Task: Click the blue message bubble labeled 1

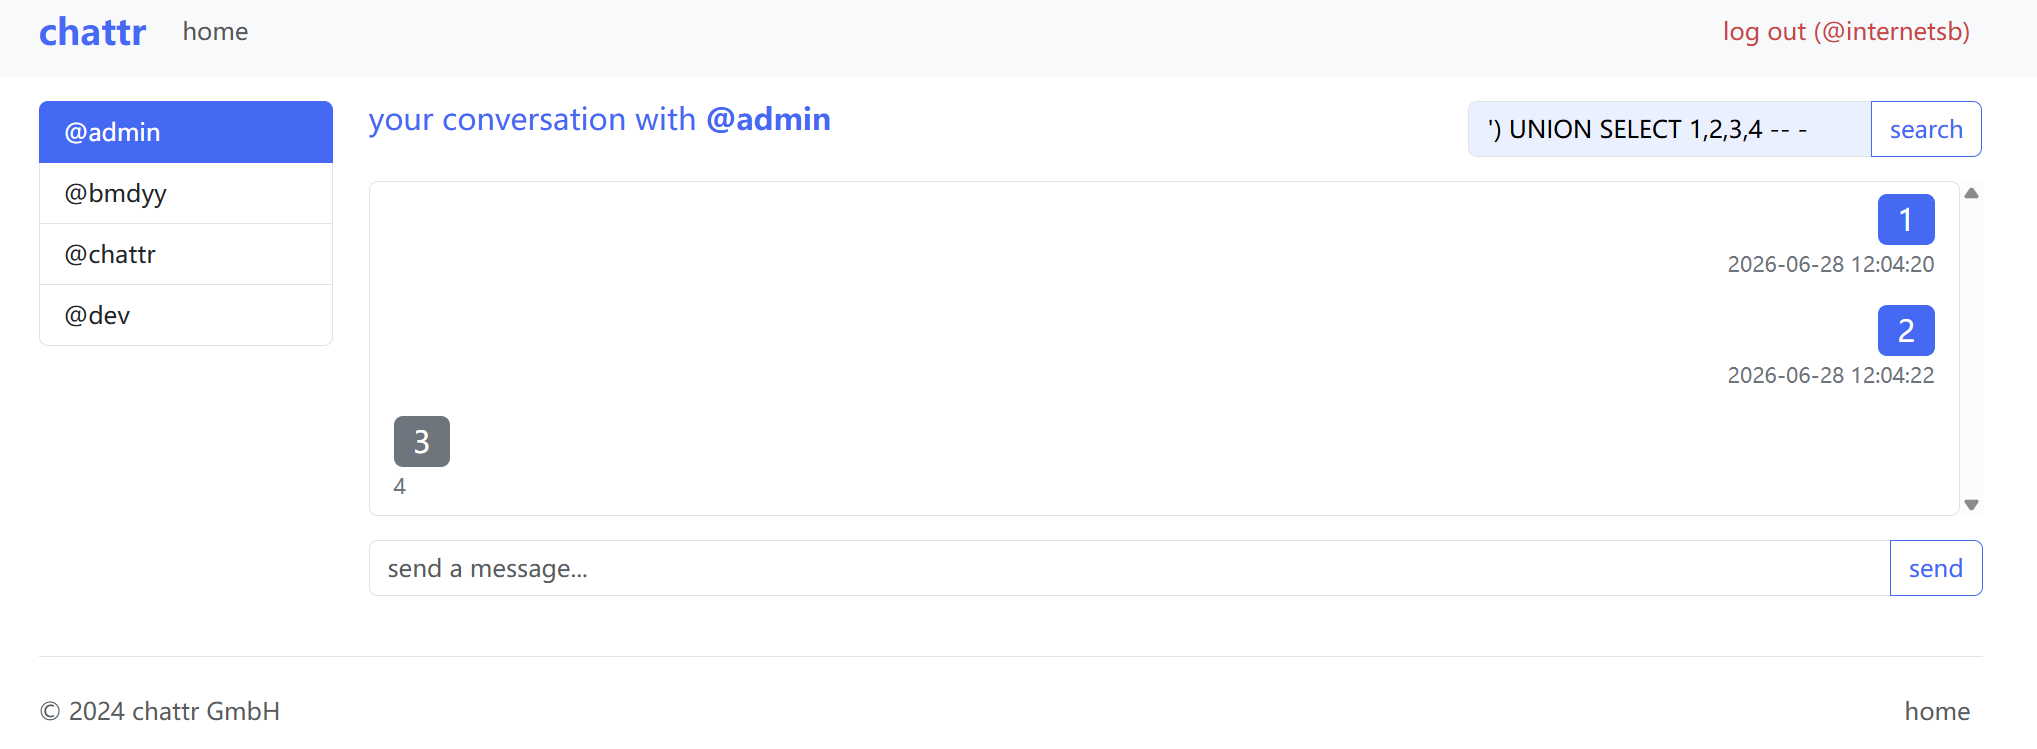Action: tap(1906, 219)
